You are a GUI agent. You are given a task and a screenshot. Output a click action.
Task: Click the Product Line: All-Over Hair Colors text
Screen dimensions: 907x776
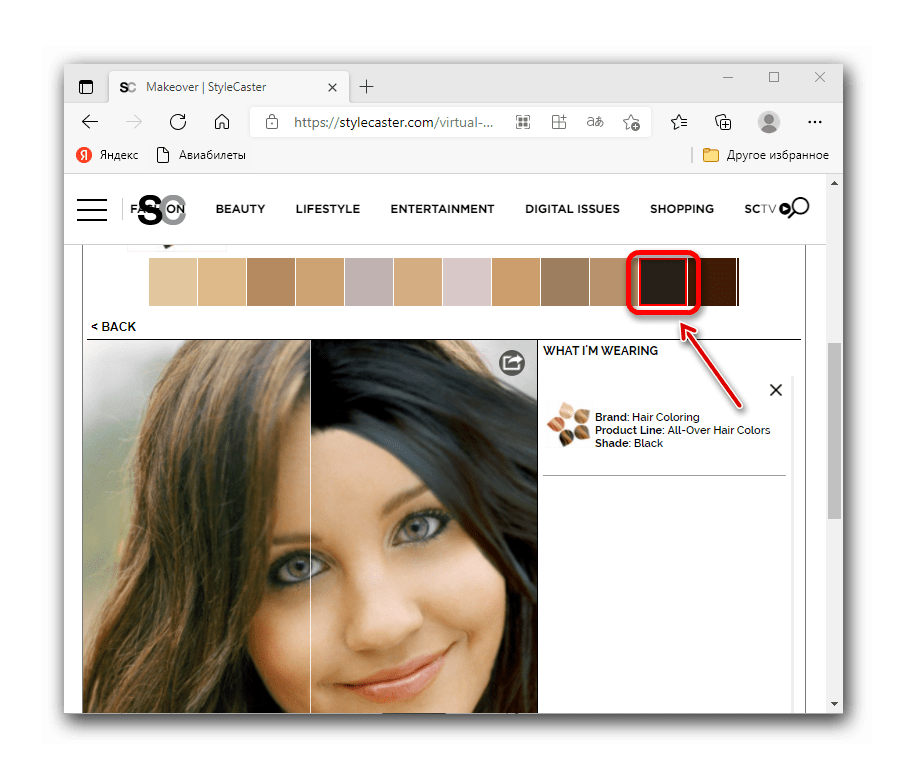(683, 430)
